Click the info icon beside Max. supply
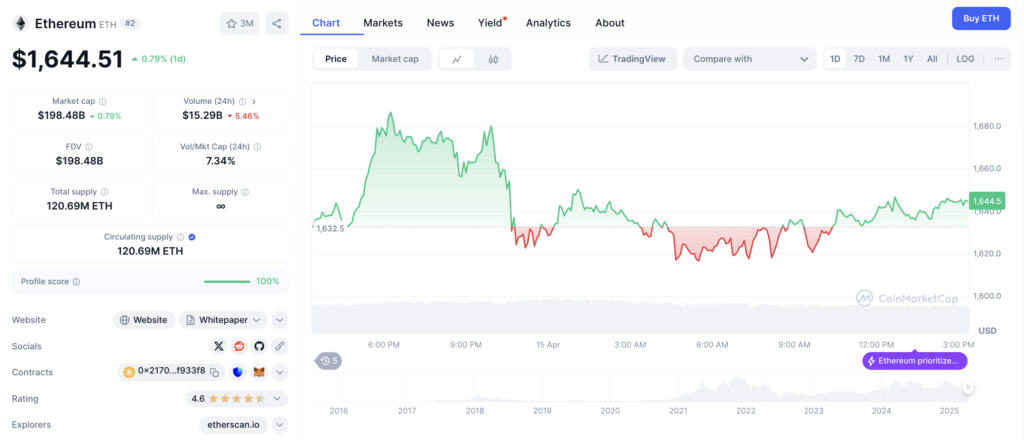Viewport: 1024px width, 440px height. (246, 193)
